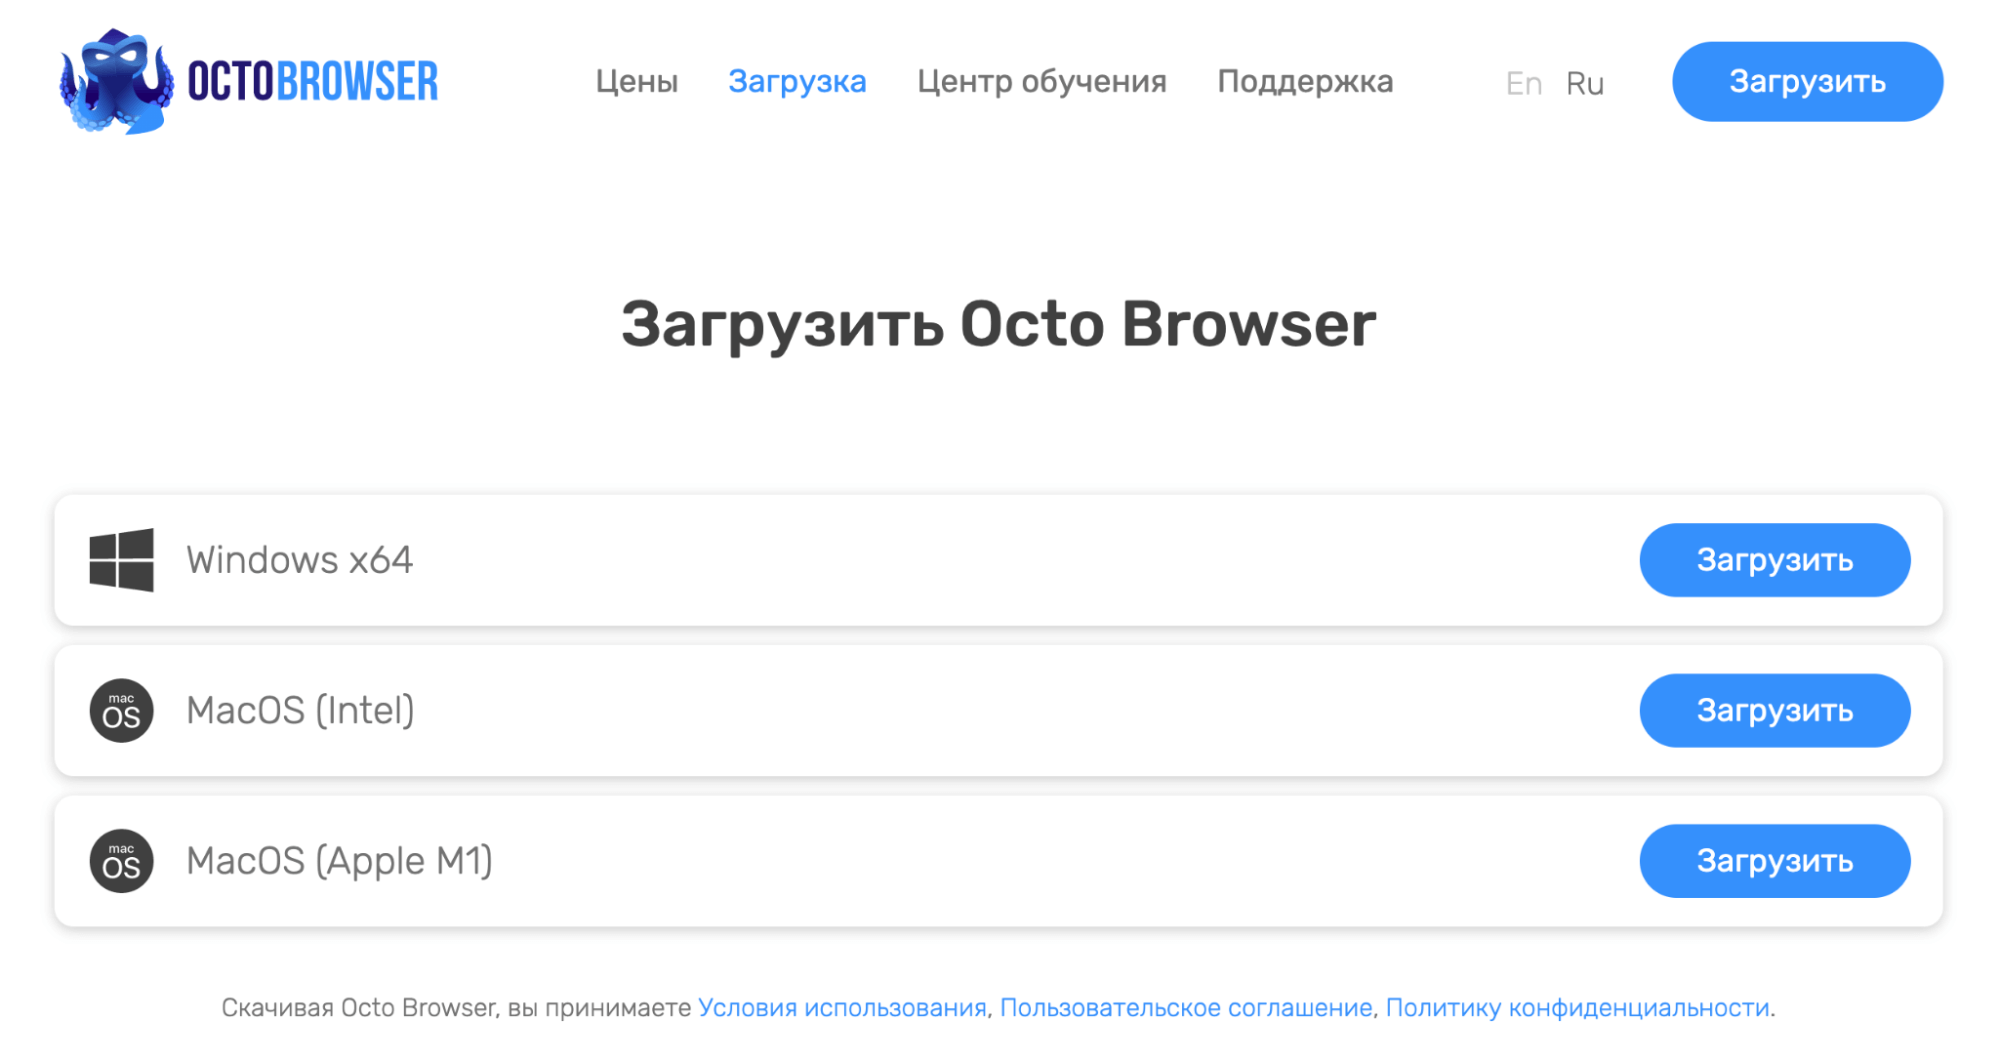Switch the site language to En
Image resolution: width=1999 pixels, height=1052 pixels.
click(1523, 82)
